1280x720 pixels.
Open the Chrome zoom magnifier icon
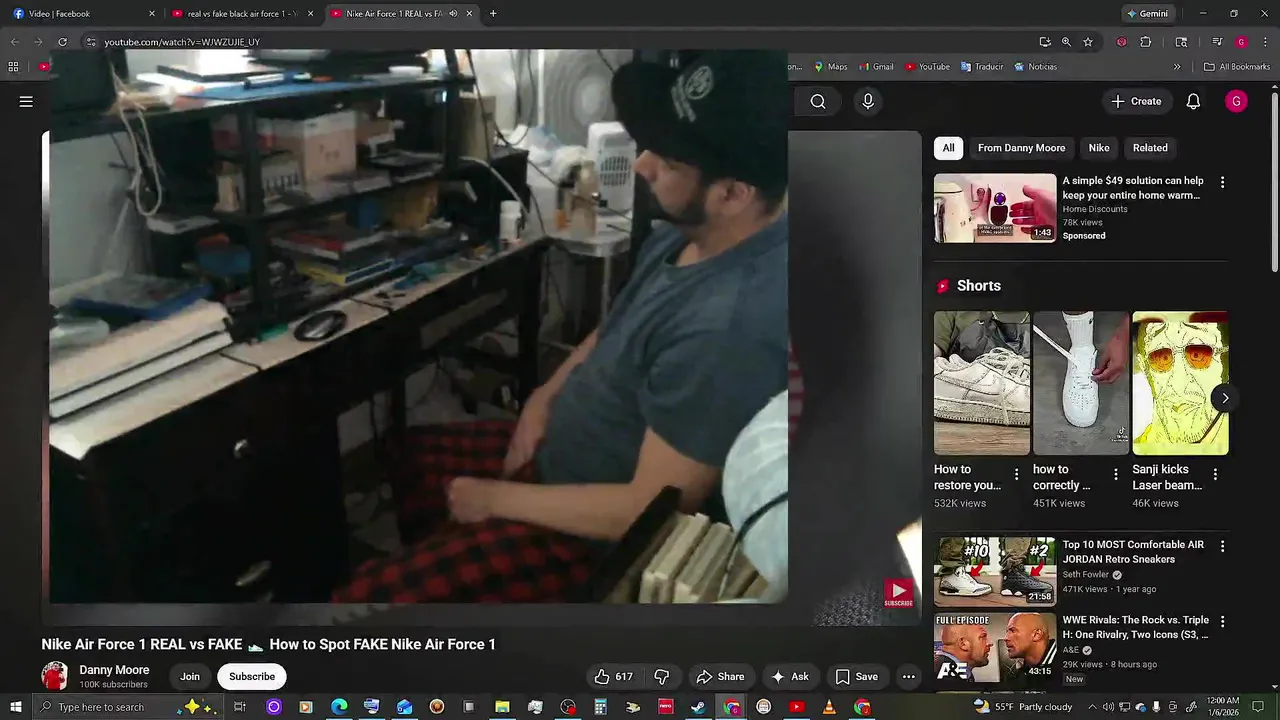point(1066,42)
